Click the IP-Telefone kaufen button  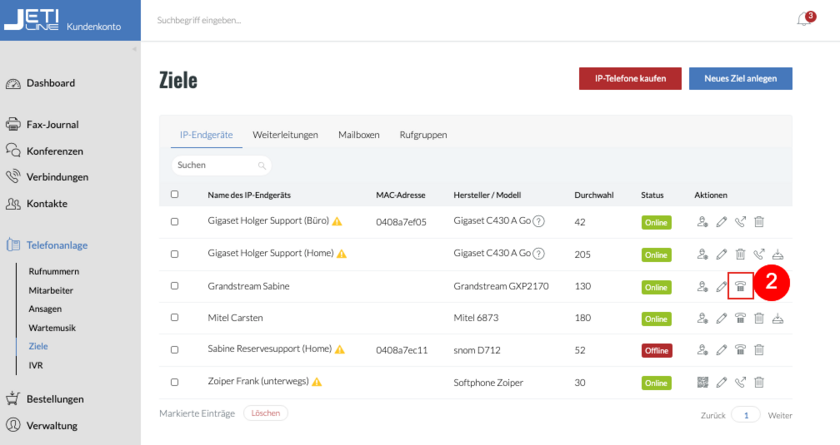[630, 79]
